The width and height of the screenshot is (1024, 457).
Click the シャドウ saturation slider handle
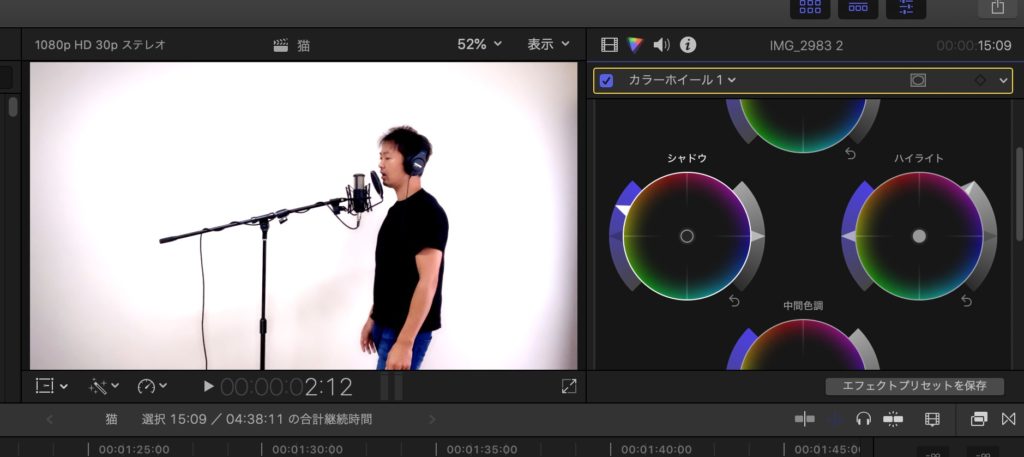[623, 210]
